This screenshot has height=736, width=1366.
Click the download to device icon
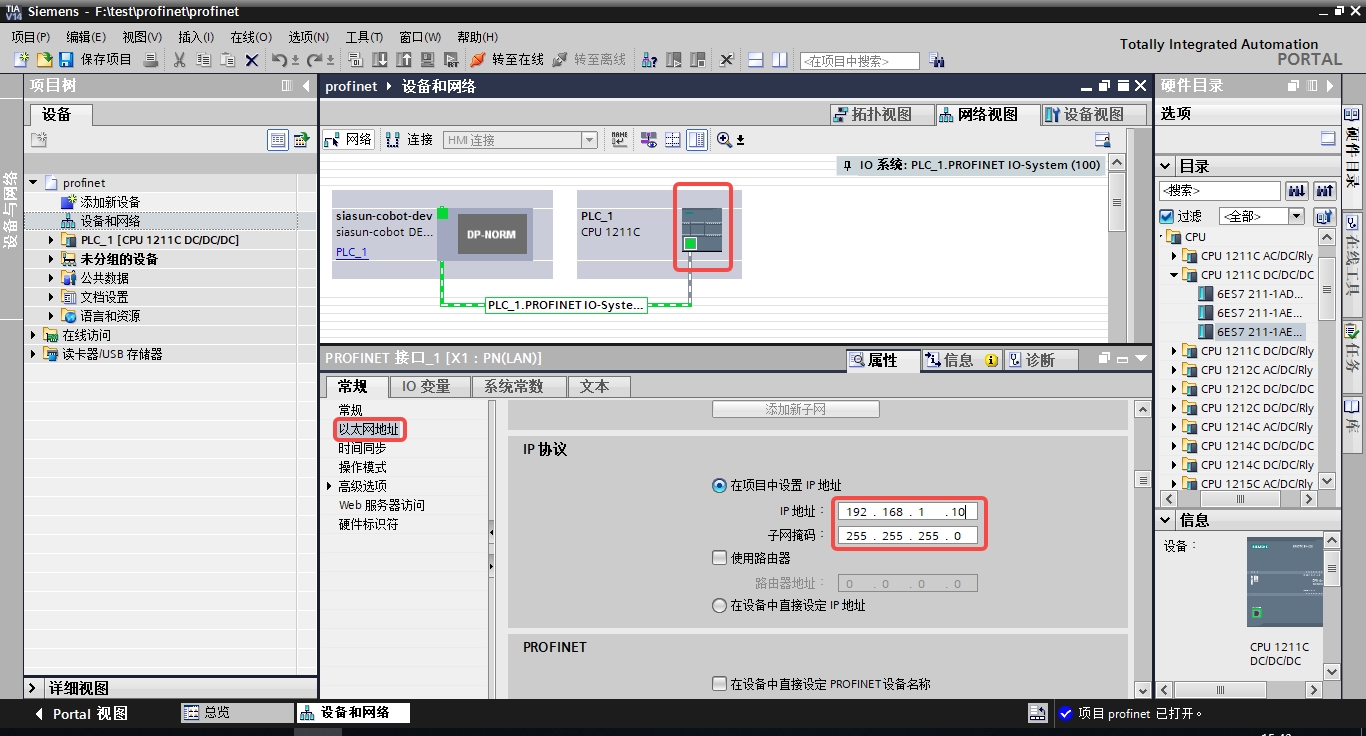tap(381, 60)
